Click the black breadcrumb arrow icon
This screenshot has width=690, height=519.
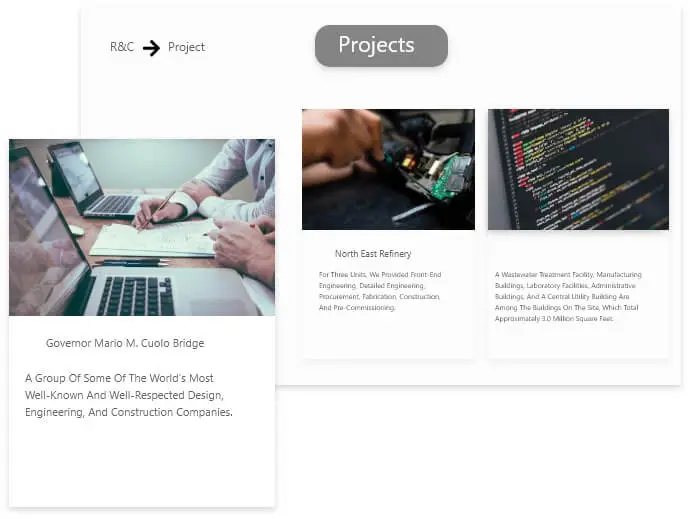click(151, 48)
